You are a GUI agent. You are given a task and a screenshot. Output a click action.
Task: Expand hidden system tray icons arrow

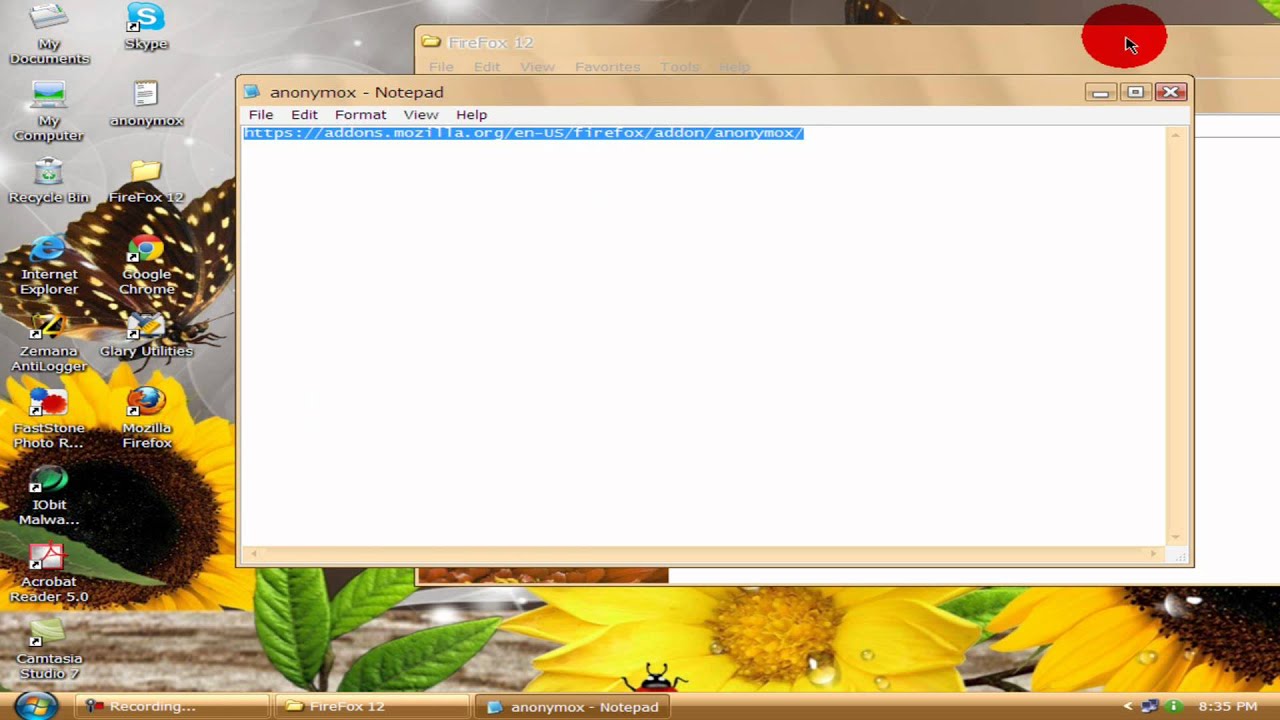click(x=1128, y=706)
